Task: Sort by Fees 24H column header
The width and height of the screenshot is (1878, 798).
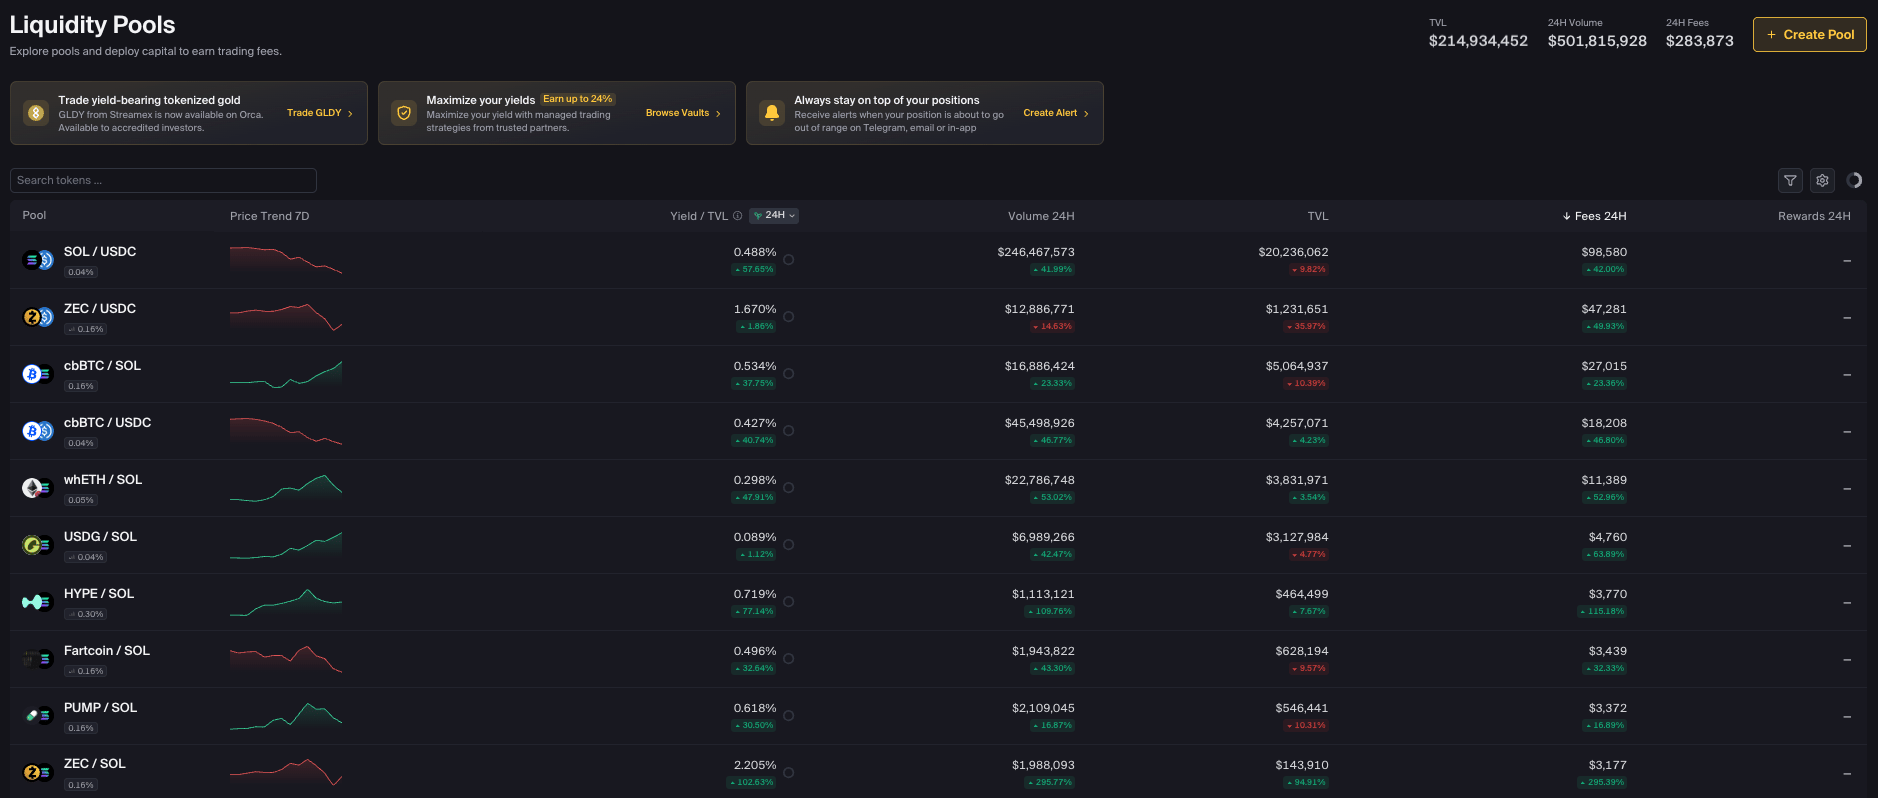Action: pyautogui.click(x=1594, y=216)
